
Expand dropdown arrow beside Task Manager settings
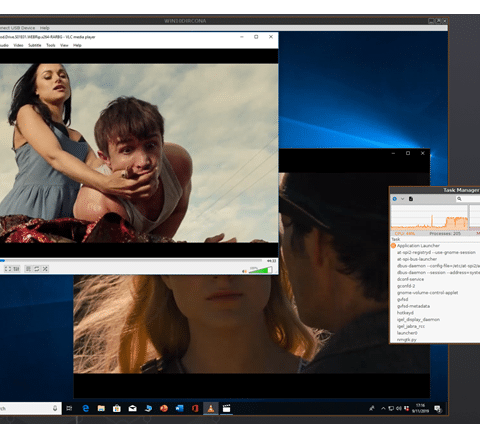click(402, 199)
